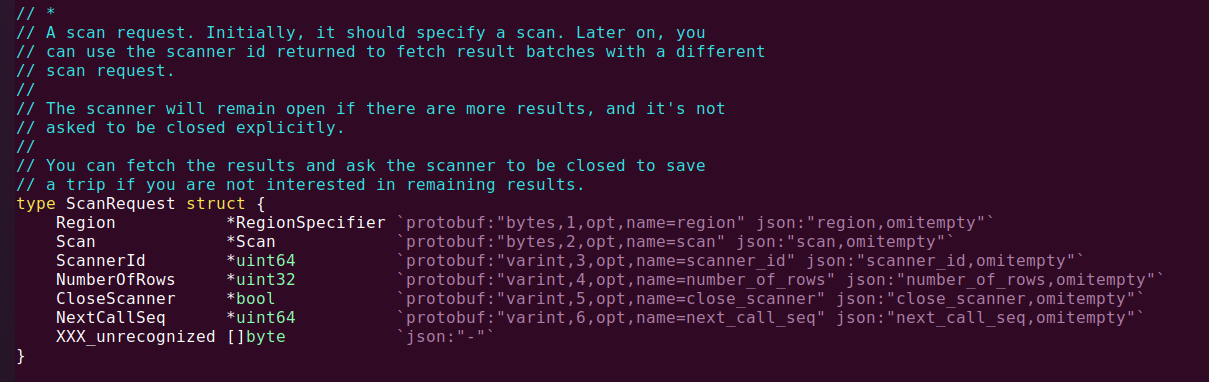Click the []byte type

tap(256, 336)
